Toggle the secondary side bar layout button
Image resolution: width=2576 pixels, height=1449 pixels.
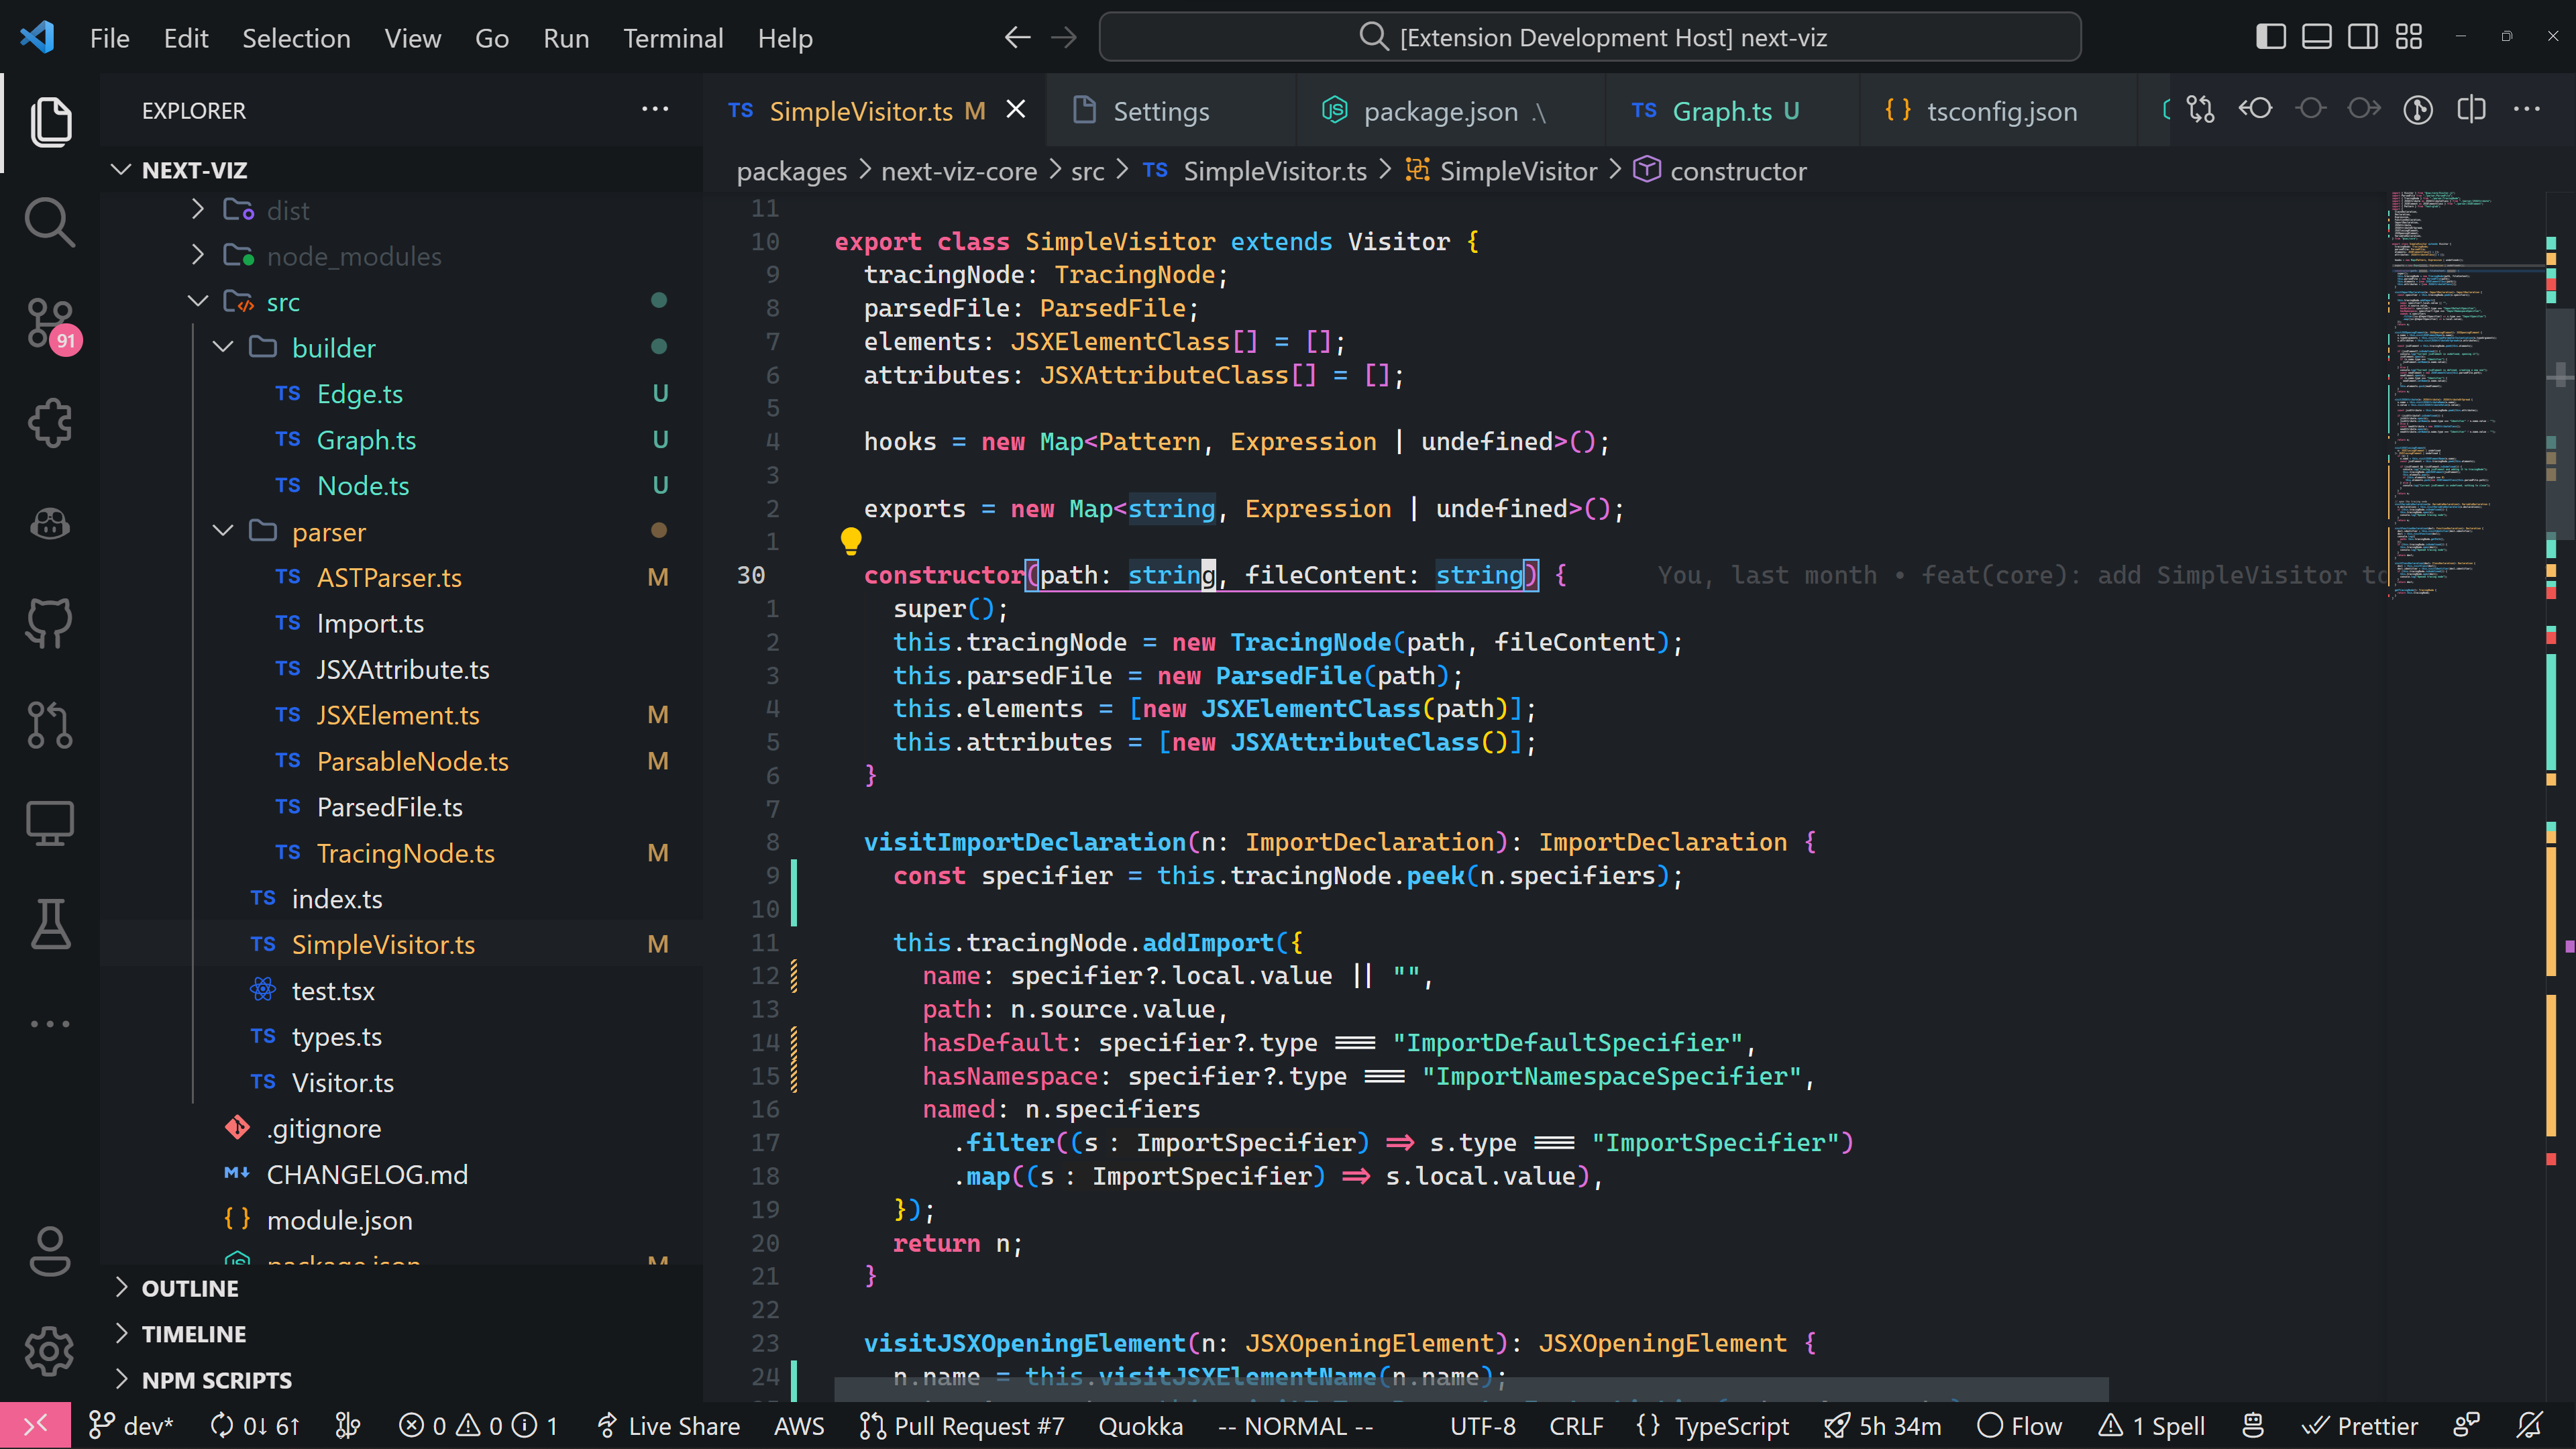2362,37
